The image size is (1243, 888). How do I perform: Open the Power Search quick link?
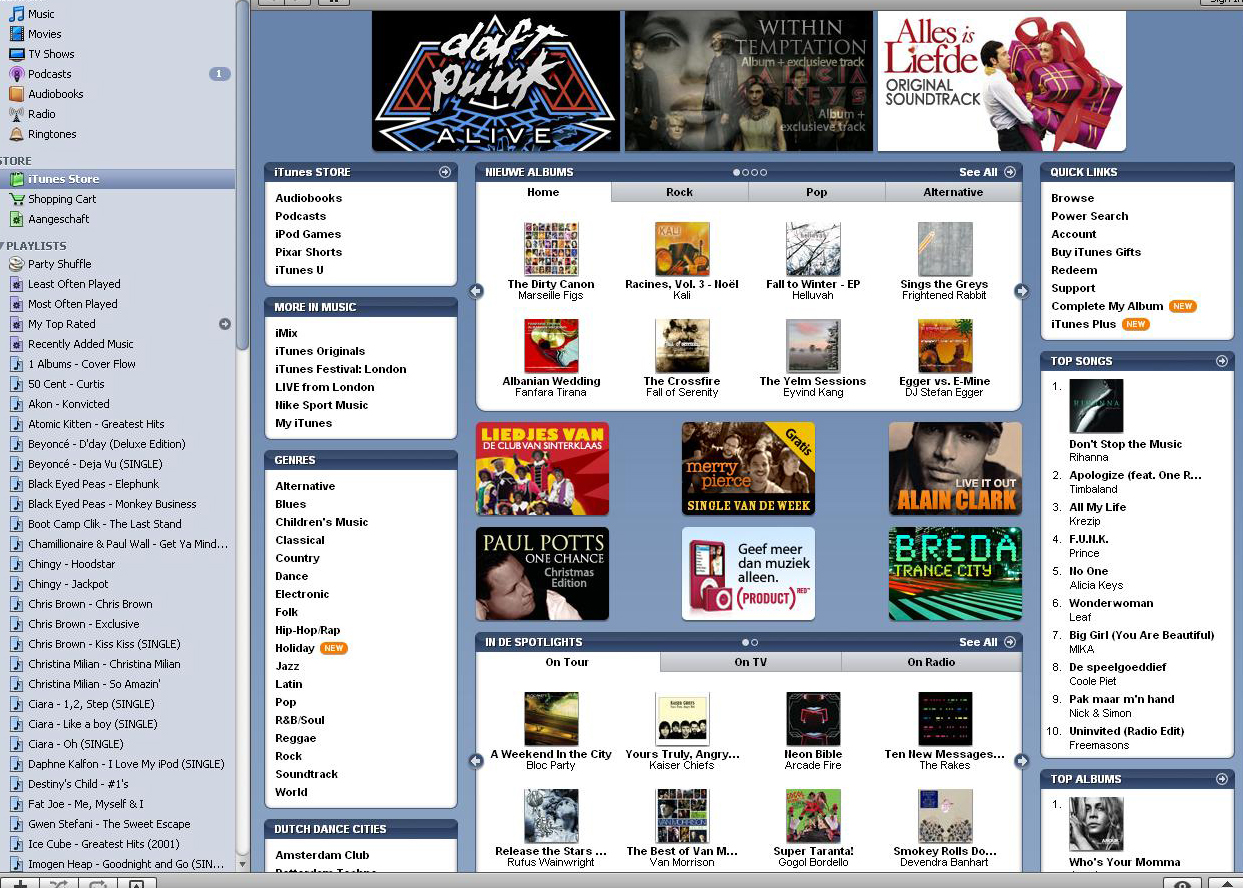(1089, 216)
